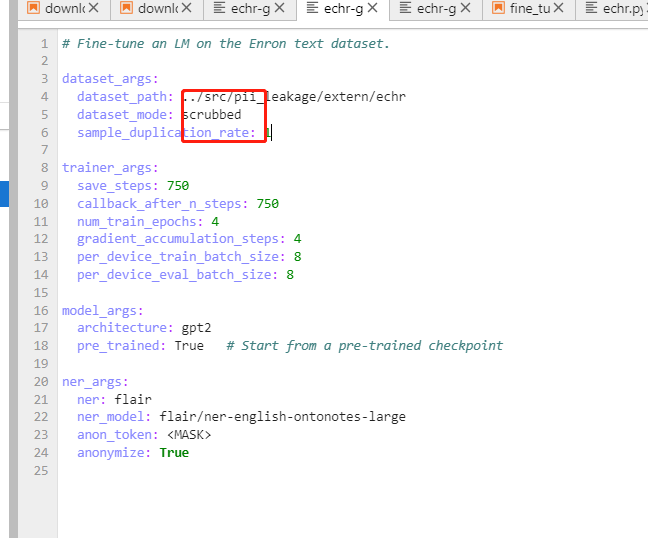This screenshot has height=538, width=648.
Task: Click the 'callback_after_n_steps:' key
Action: (x=162, y=204)
